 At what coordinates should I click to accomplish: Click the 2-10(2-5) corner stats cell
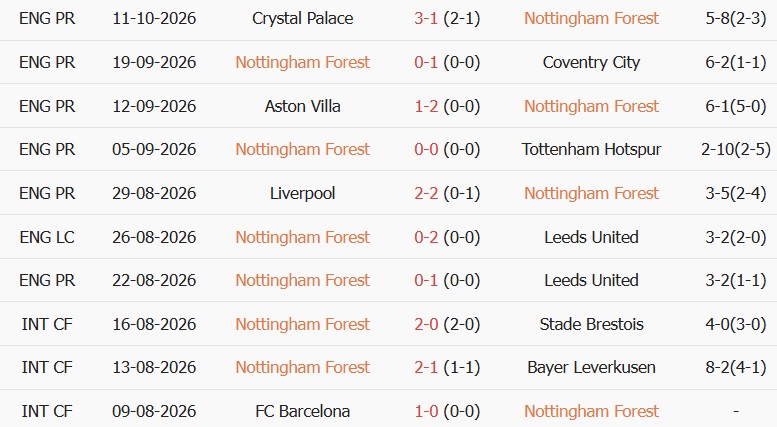[736, 149]
